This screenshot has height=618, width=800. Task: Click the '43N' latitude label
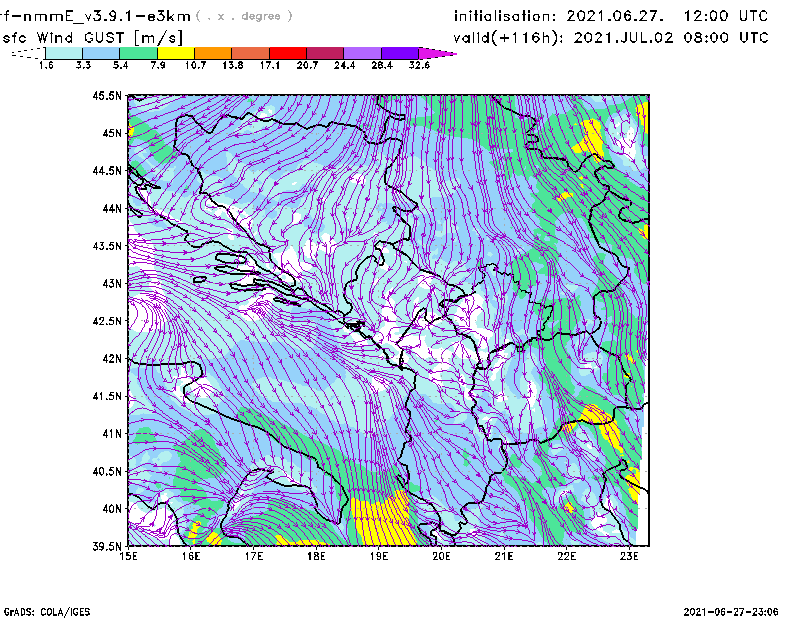[x=112, y=283]
